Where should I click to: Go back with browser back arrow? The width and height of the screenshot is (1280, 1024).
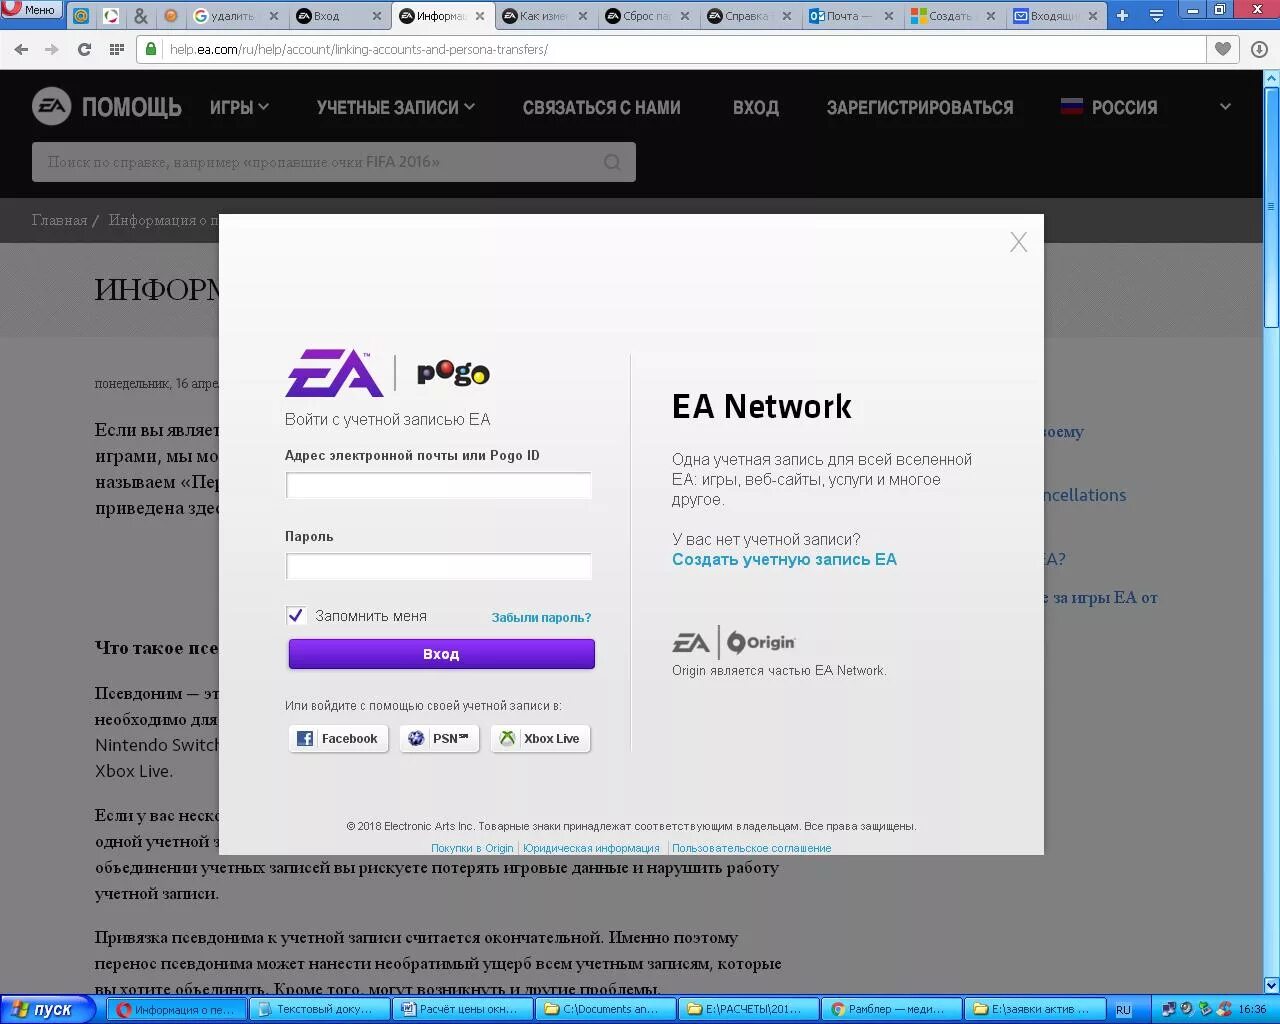click(21, 49)
